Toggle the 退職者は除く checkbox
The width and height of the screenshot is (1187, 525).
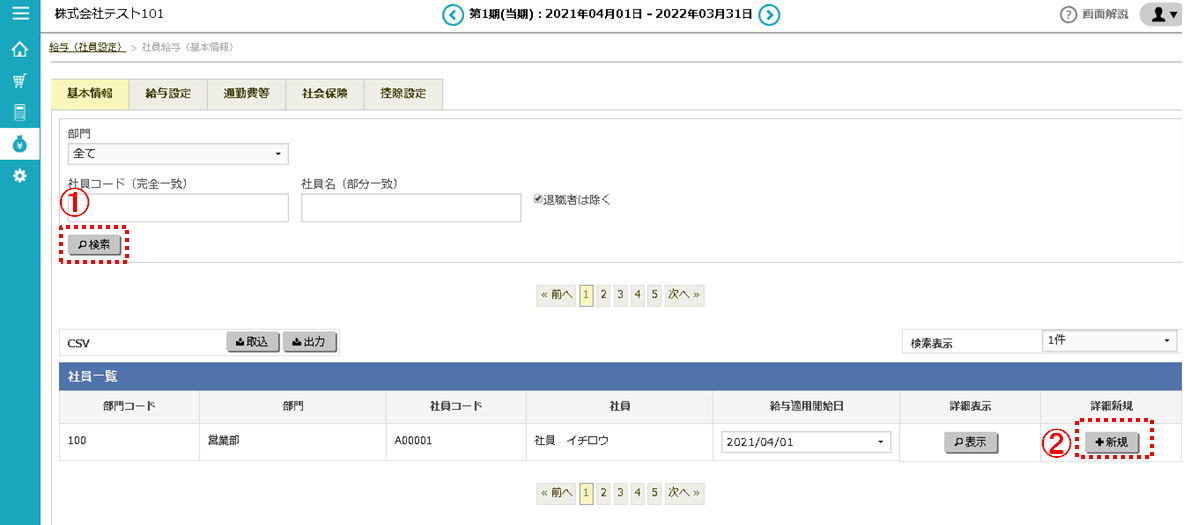tap(538, 199)
